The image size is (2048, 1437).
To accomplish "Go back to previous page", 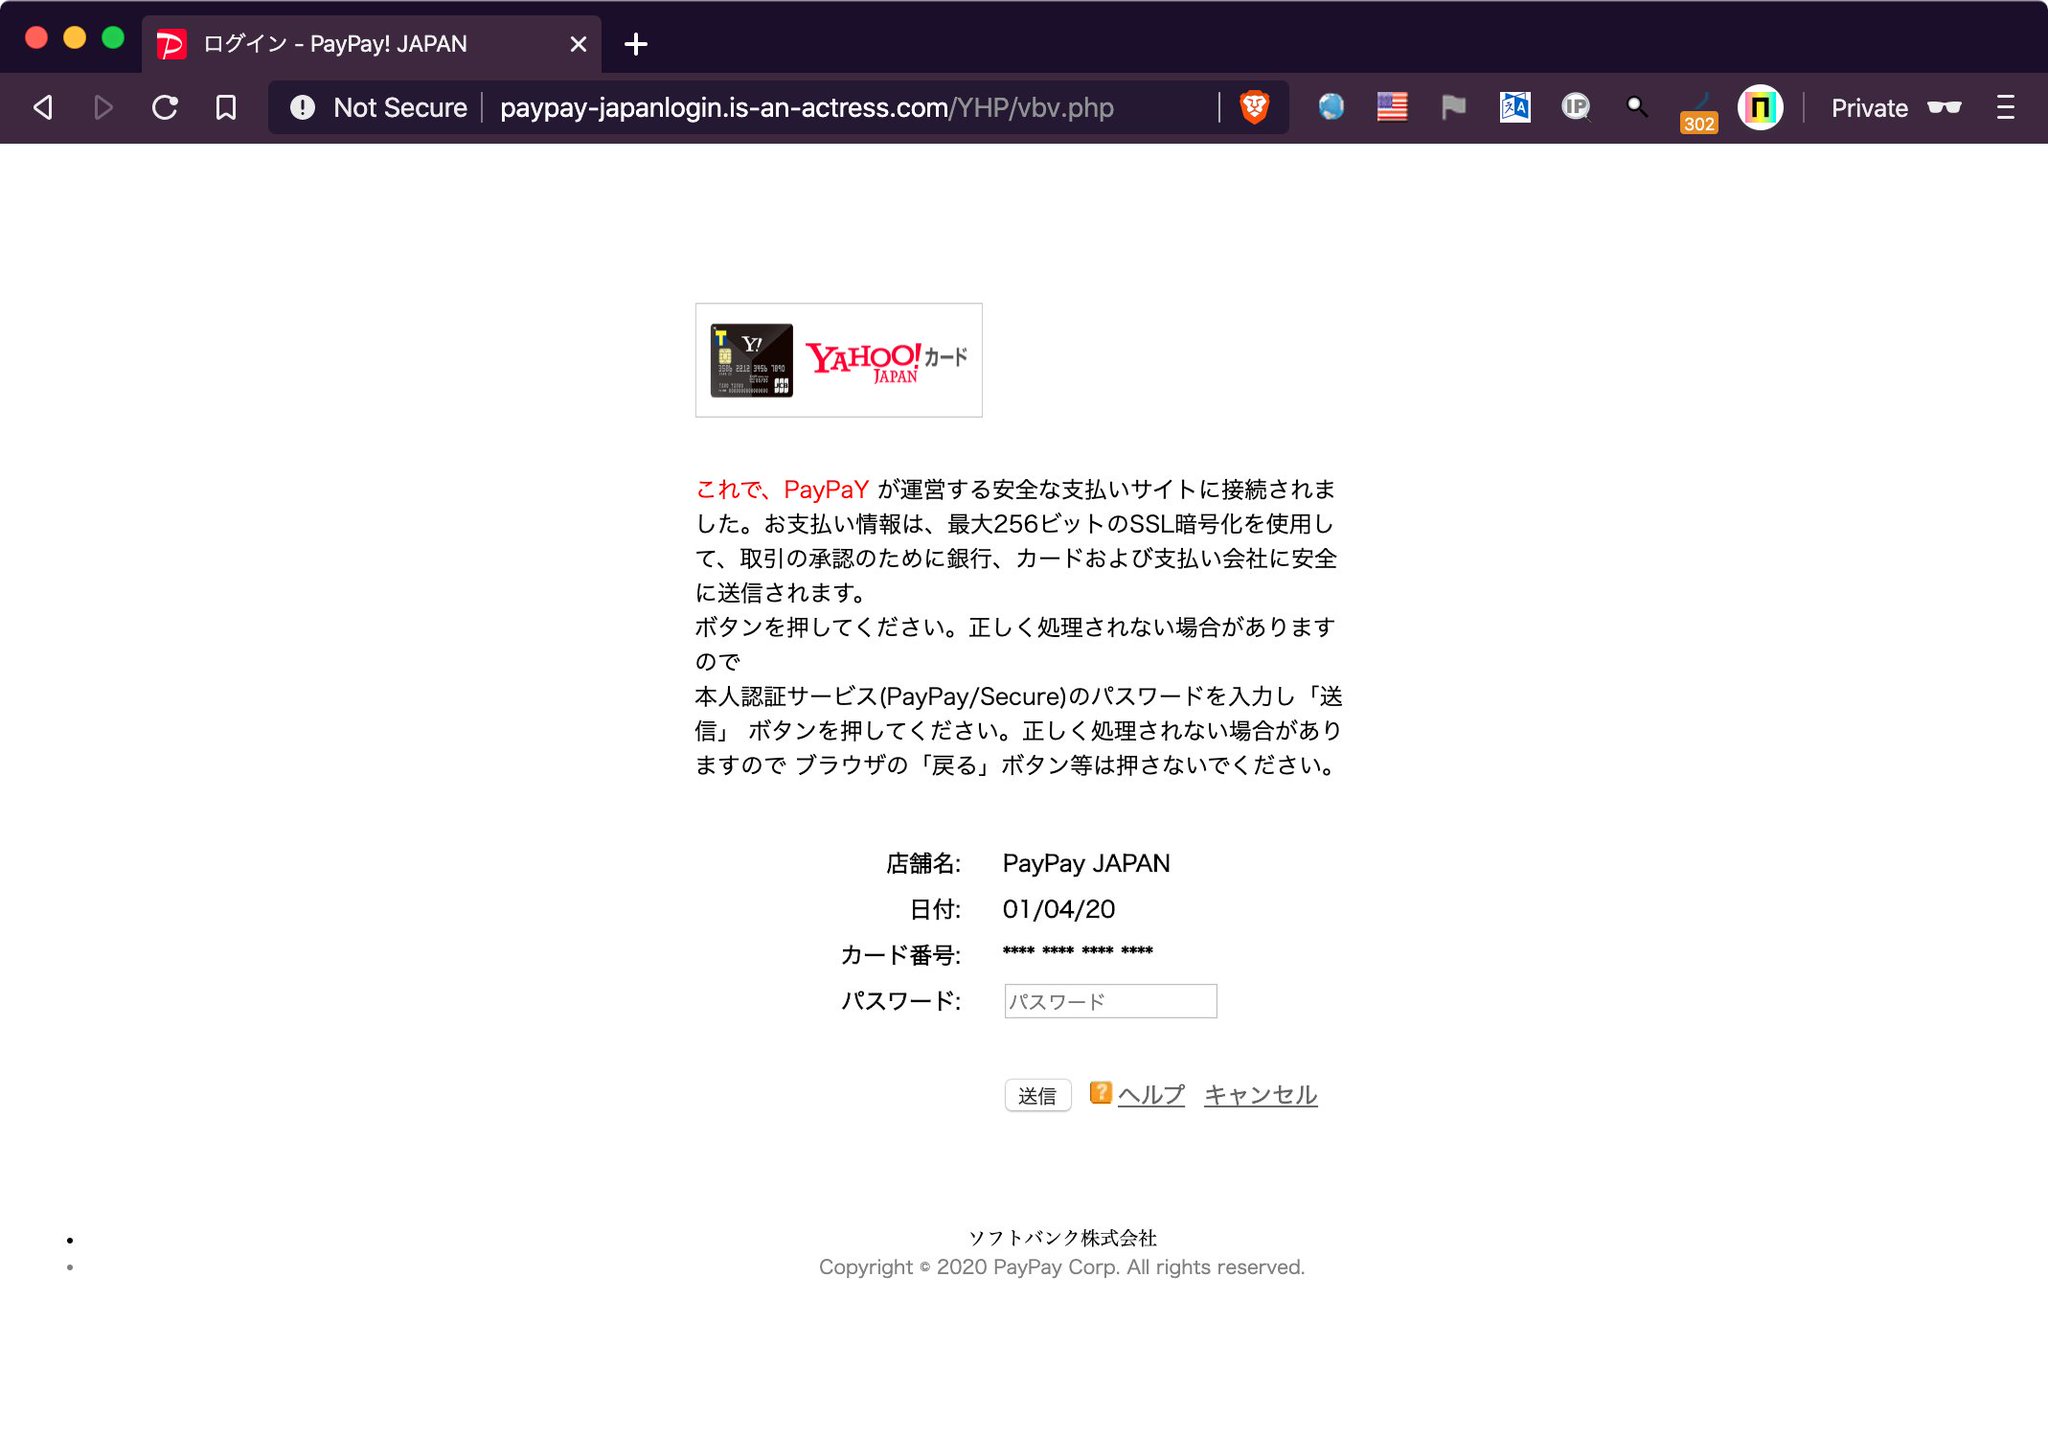I will click(43, 107).
